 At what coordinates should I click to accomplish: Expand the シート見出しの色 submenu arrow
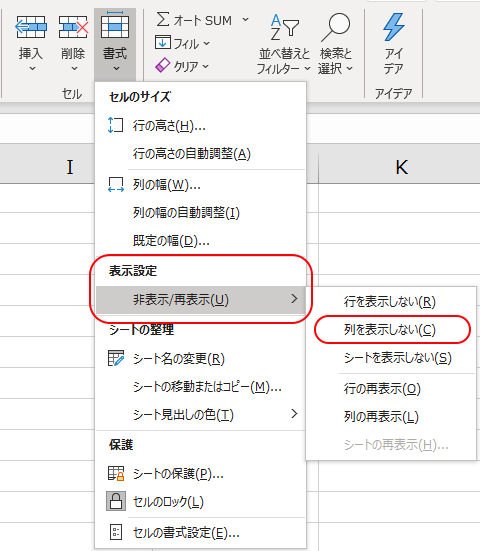[294, 414]
